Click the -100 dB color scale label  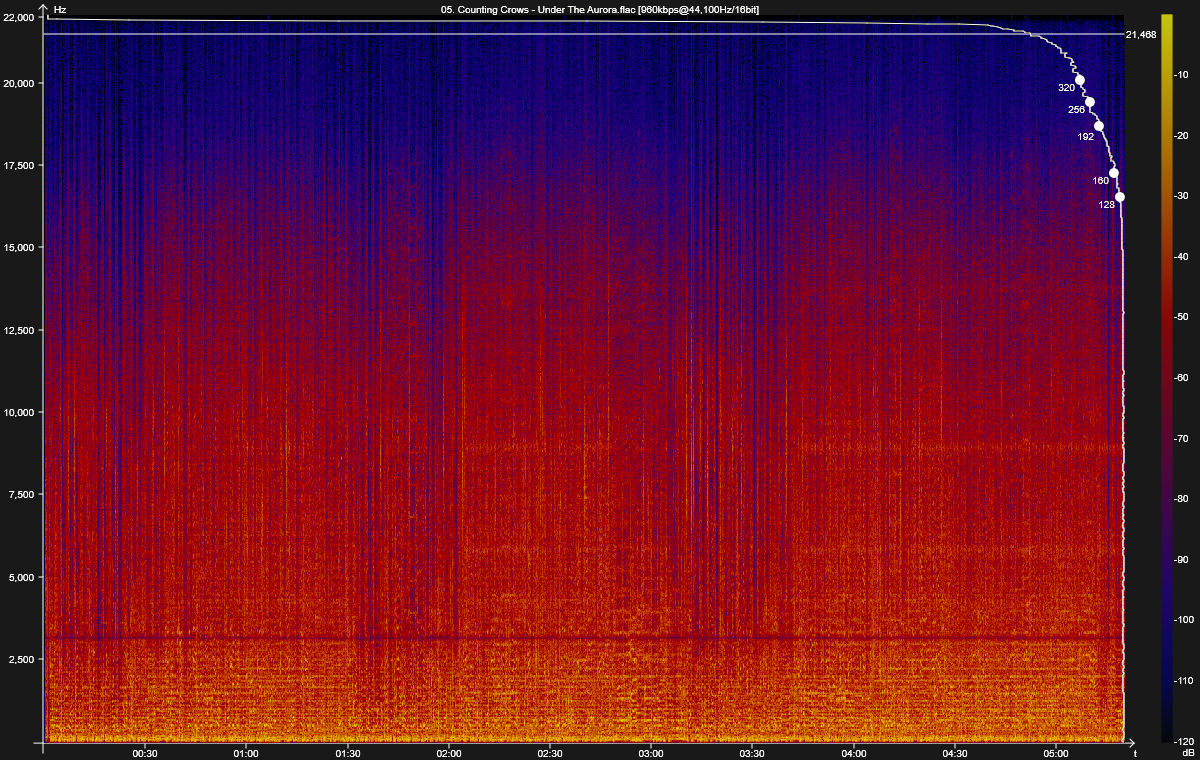click(1186, 620)
